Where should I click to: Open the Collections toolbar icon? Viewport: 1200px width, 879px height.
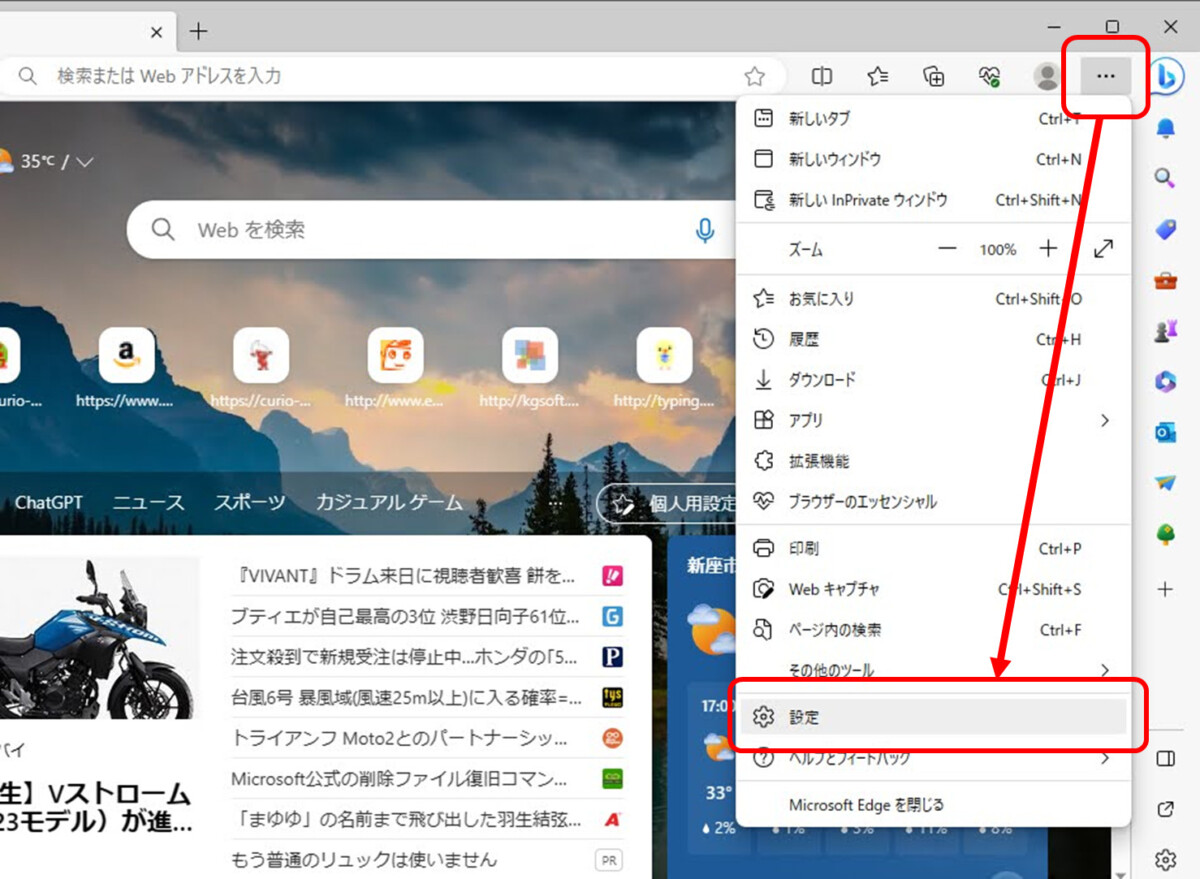pos(934,76)
